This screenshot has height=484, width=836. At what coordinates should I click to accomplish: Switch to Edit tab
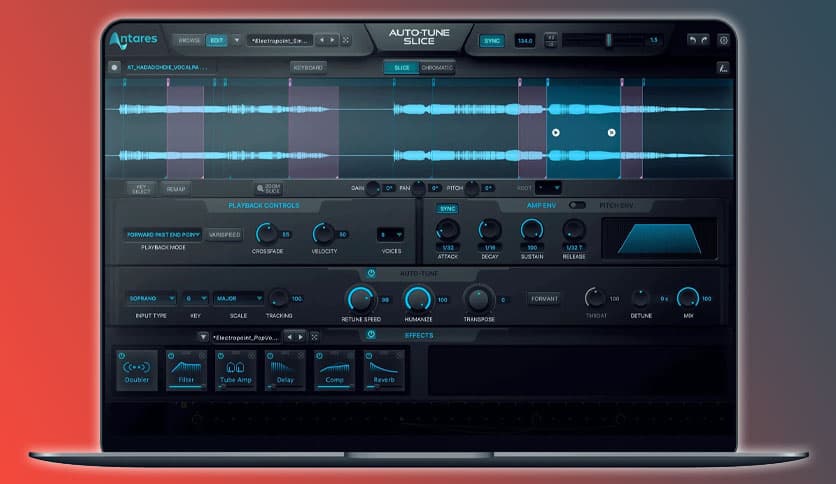point(216,41)
